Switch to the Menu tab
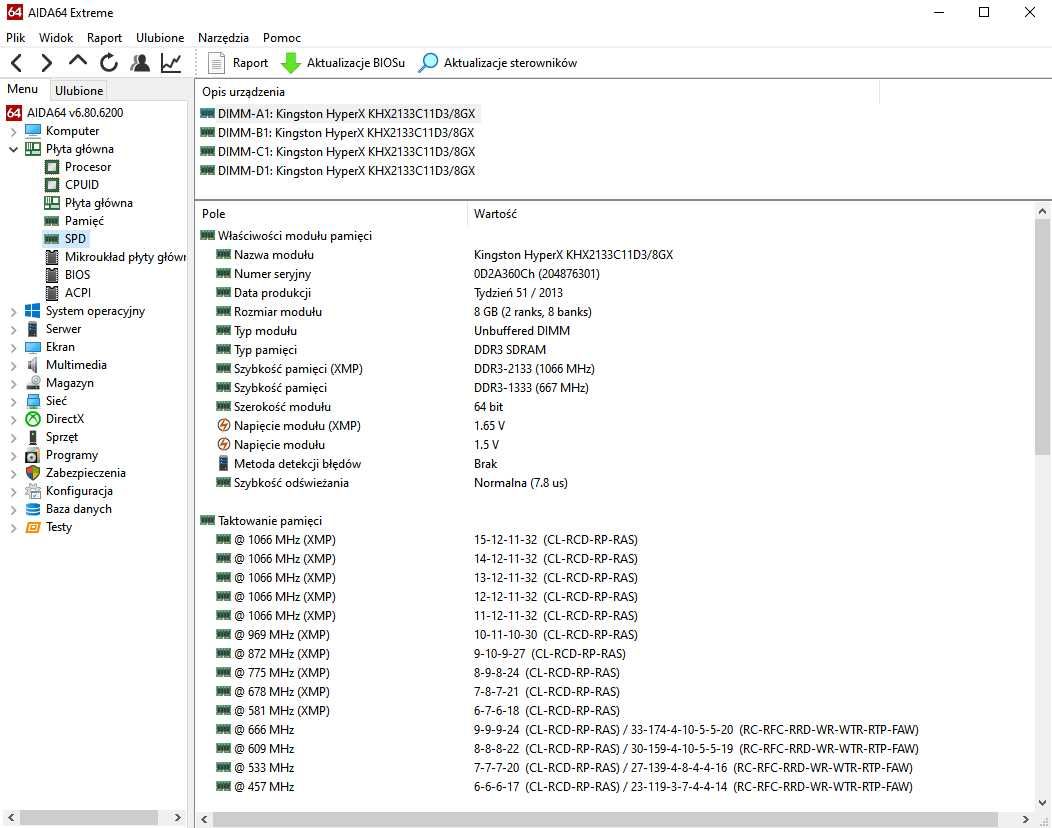Screen dimensions: 1052x828 click(x=23, y=89)
